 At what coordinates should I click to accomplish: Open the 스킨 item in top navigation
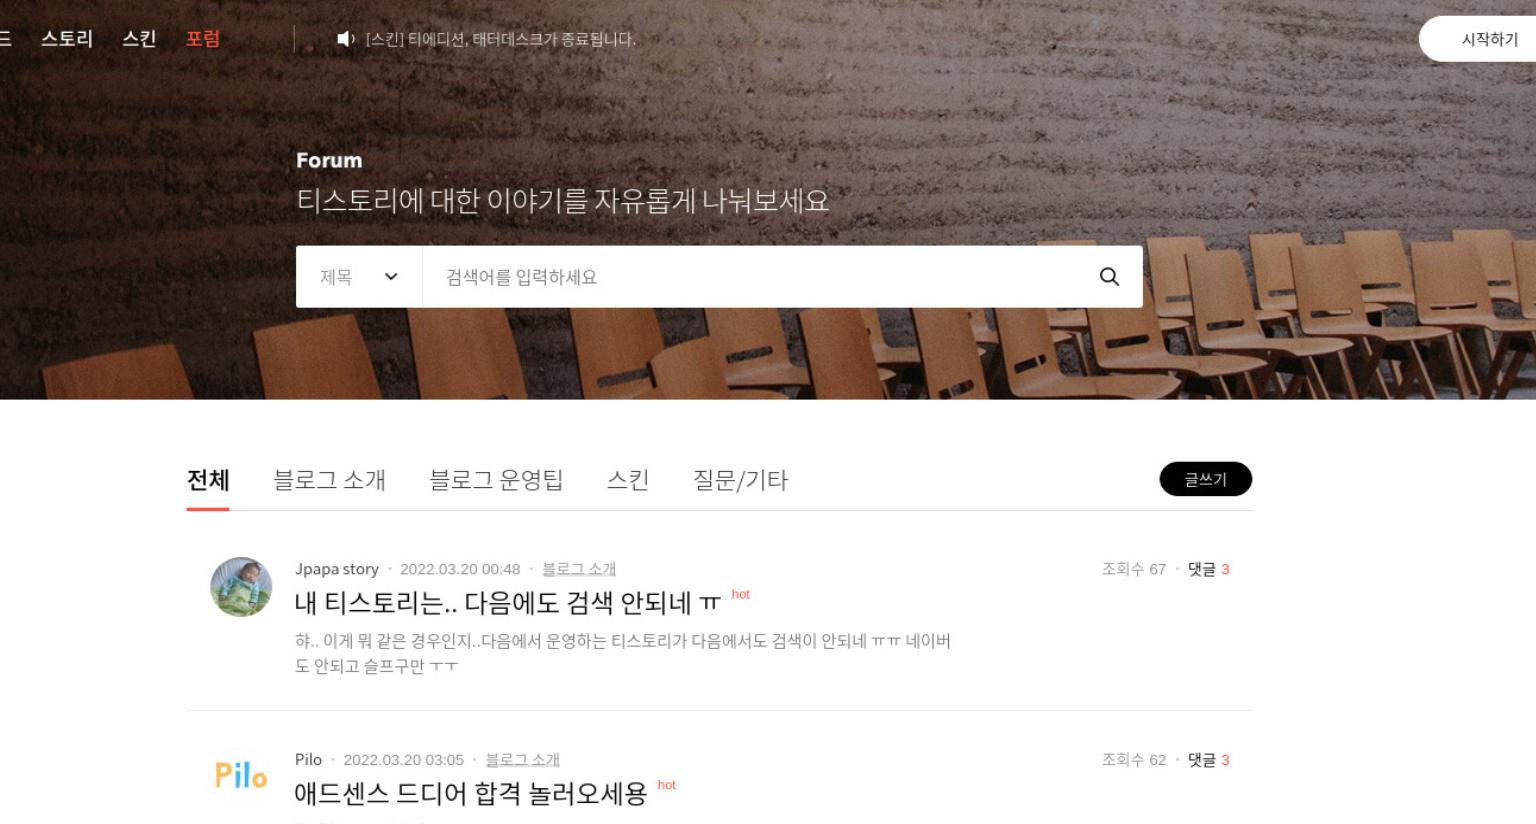pyautogui.click(x=139, y=39)
